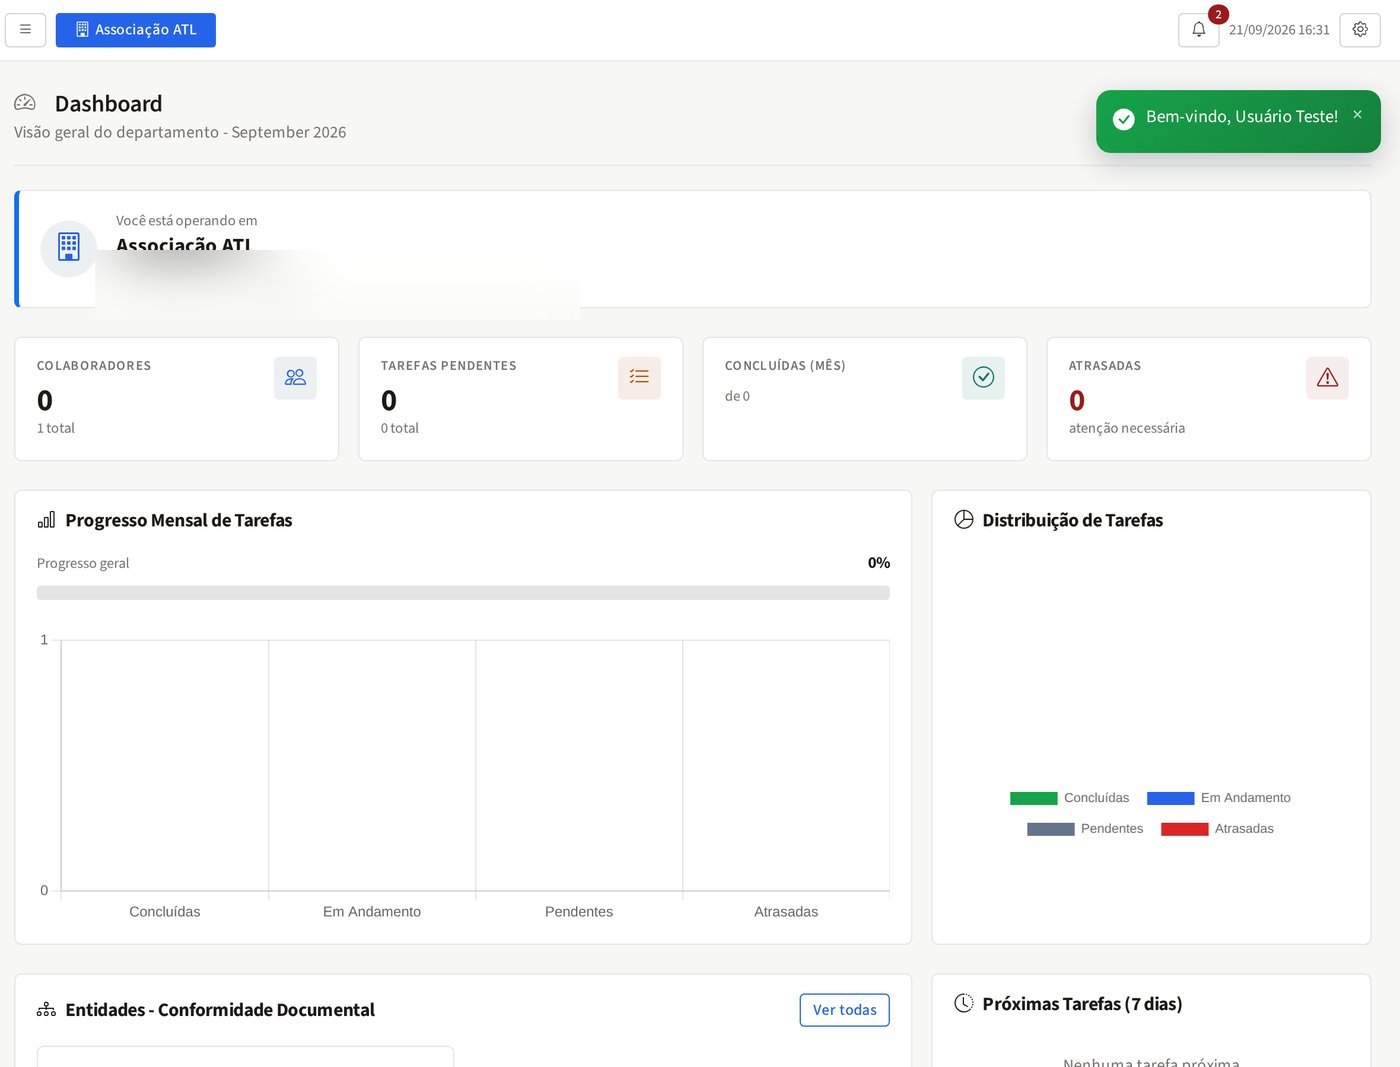
Task: Click the clock icon beside Próximas Tarefas
Action: click(x=964, y=1003)
